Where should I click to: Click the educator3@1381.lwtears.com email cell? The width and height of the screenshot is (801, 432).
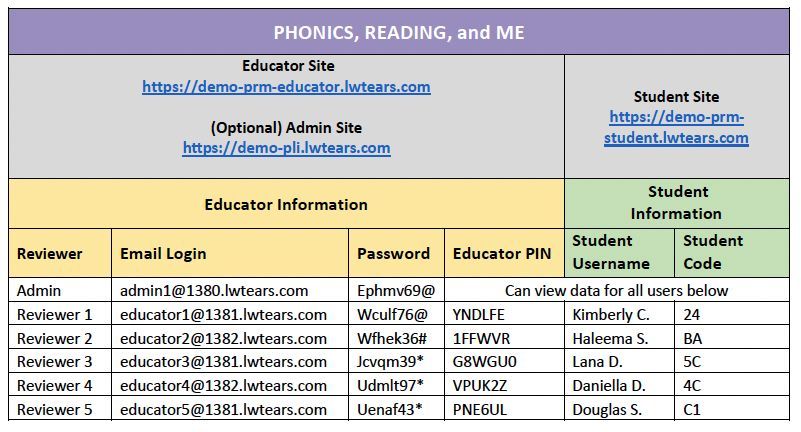click(x=223, y=362)
